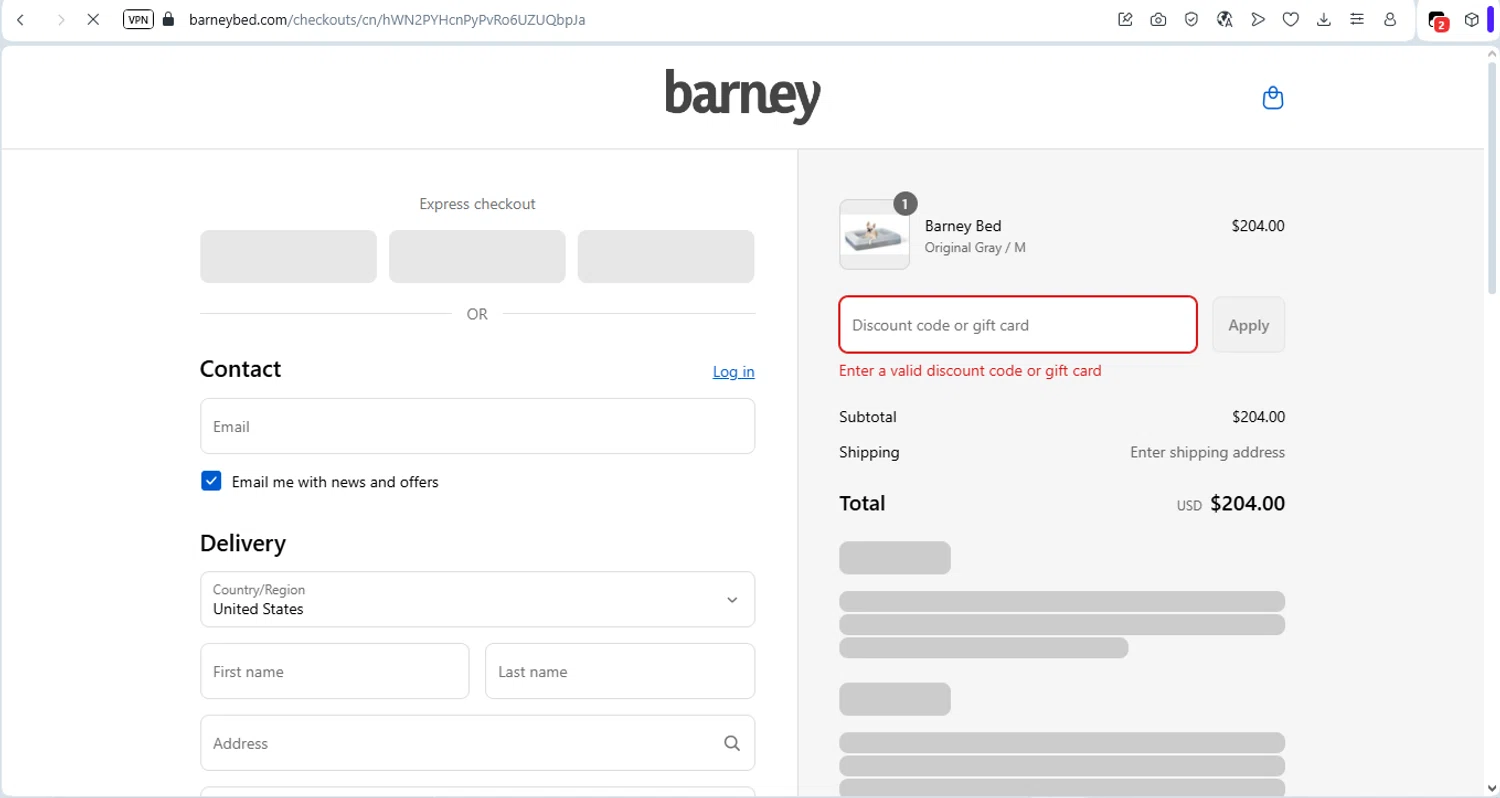Open the edit page pin icon
The height and width of the screenshot is (798, 1500).
click(x=1125, y=19)
